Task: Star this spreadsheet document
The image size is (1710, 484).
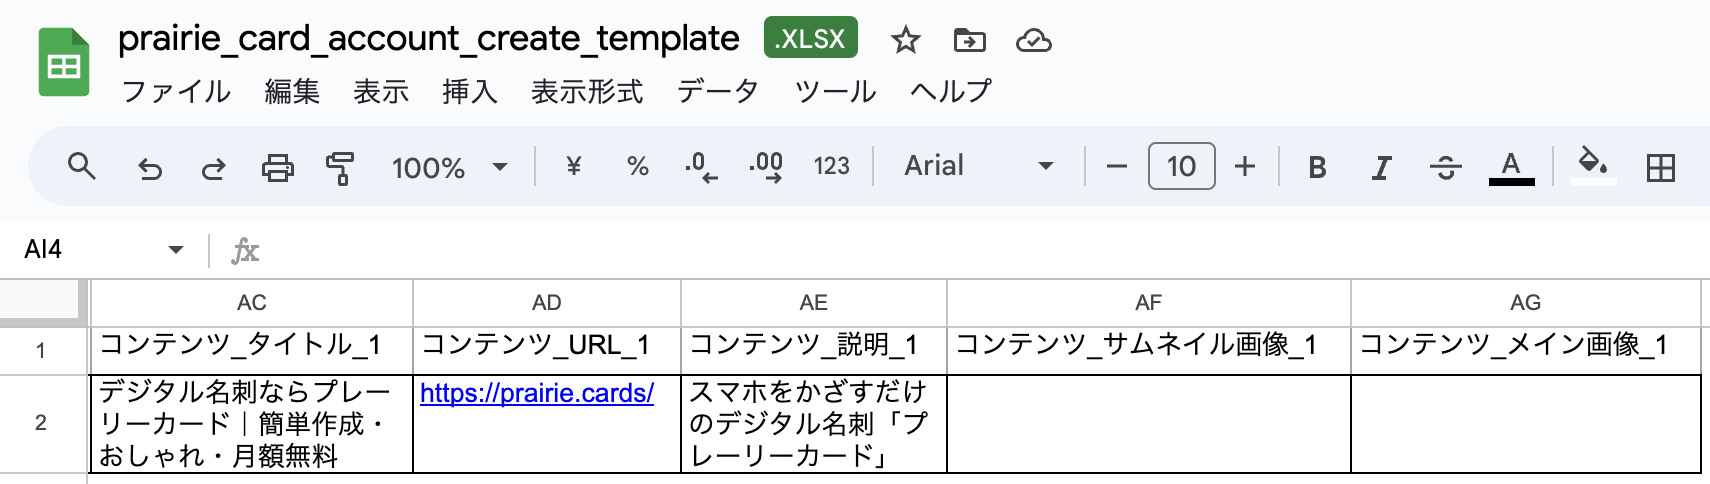Action: [905, 40]
